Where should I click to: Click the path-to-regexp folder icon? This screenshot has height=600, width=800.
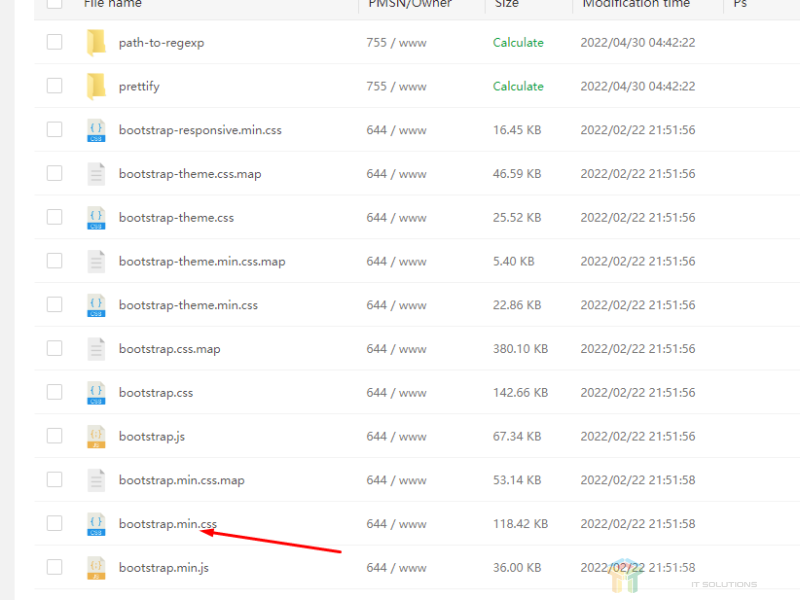tap(96, 42)
